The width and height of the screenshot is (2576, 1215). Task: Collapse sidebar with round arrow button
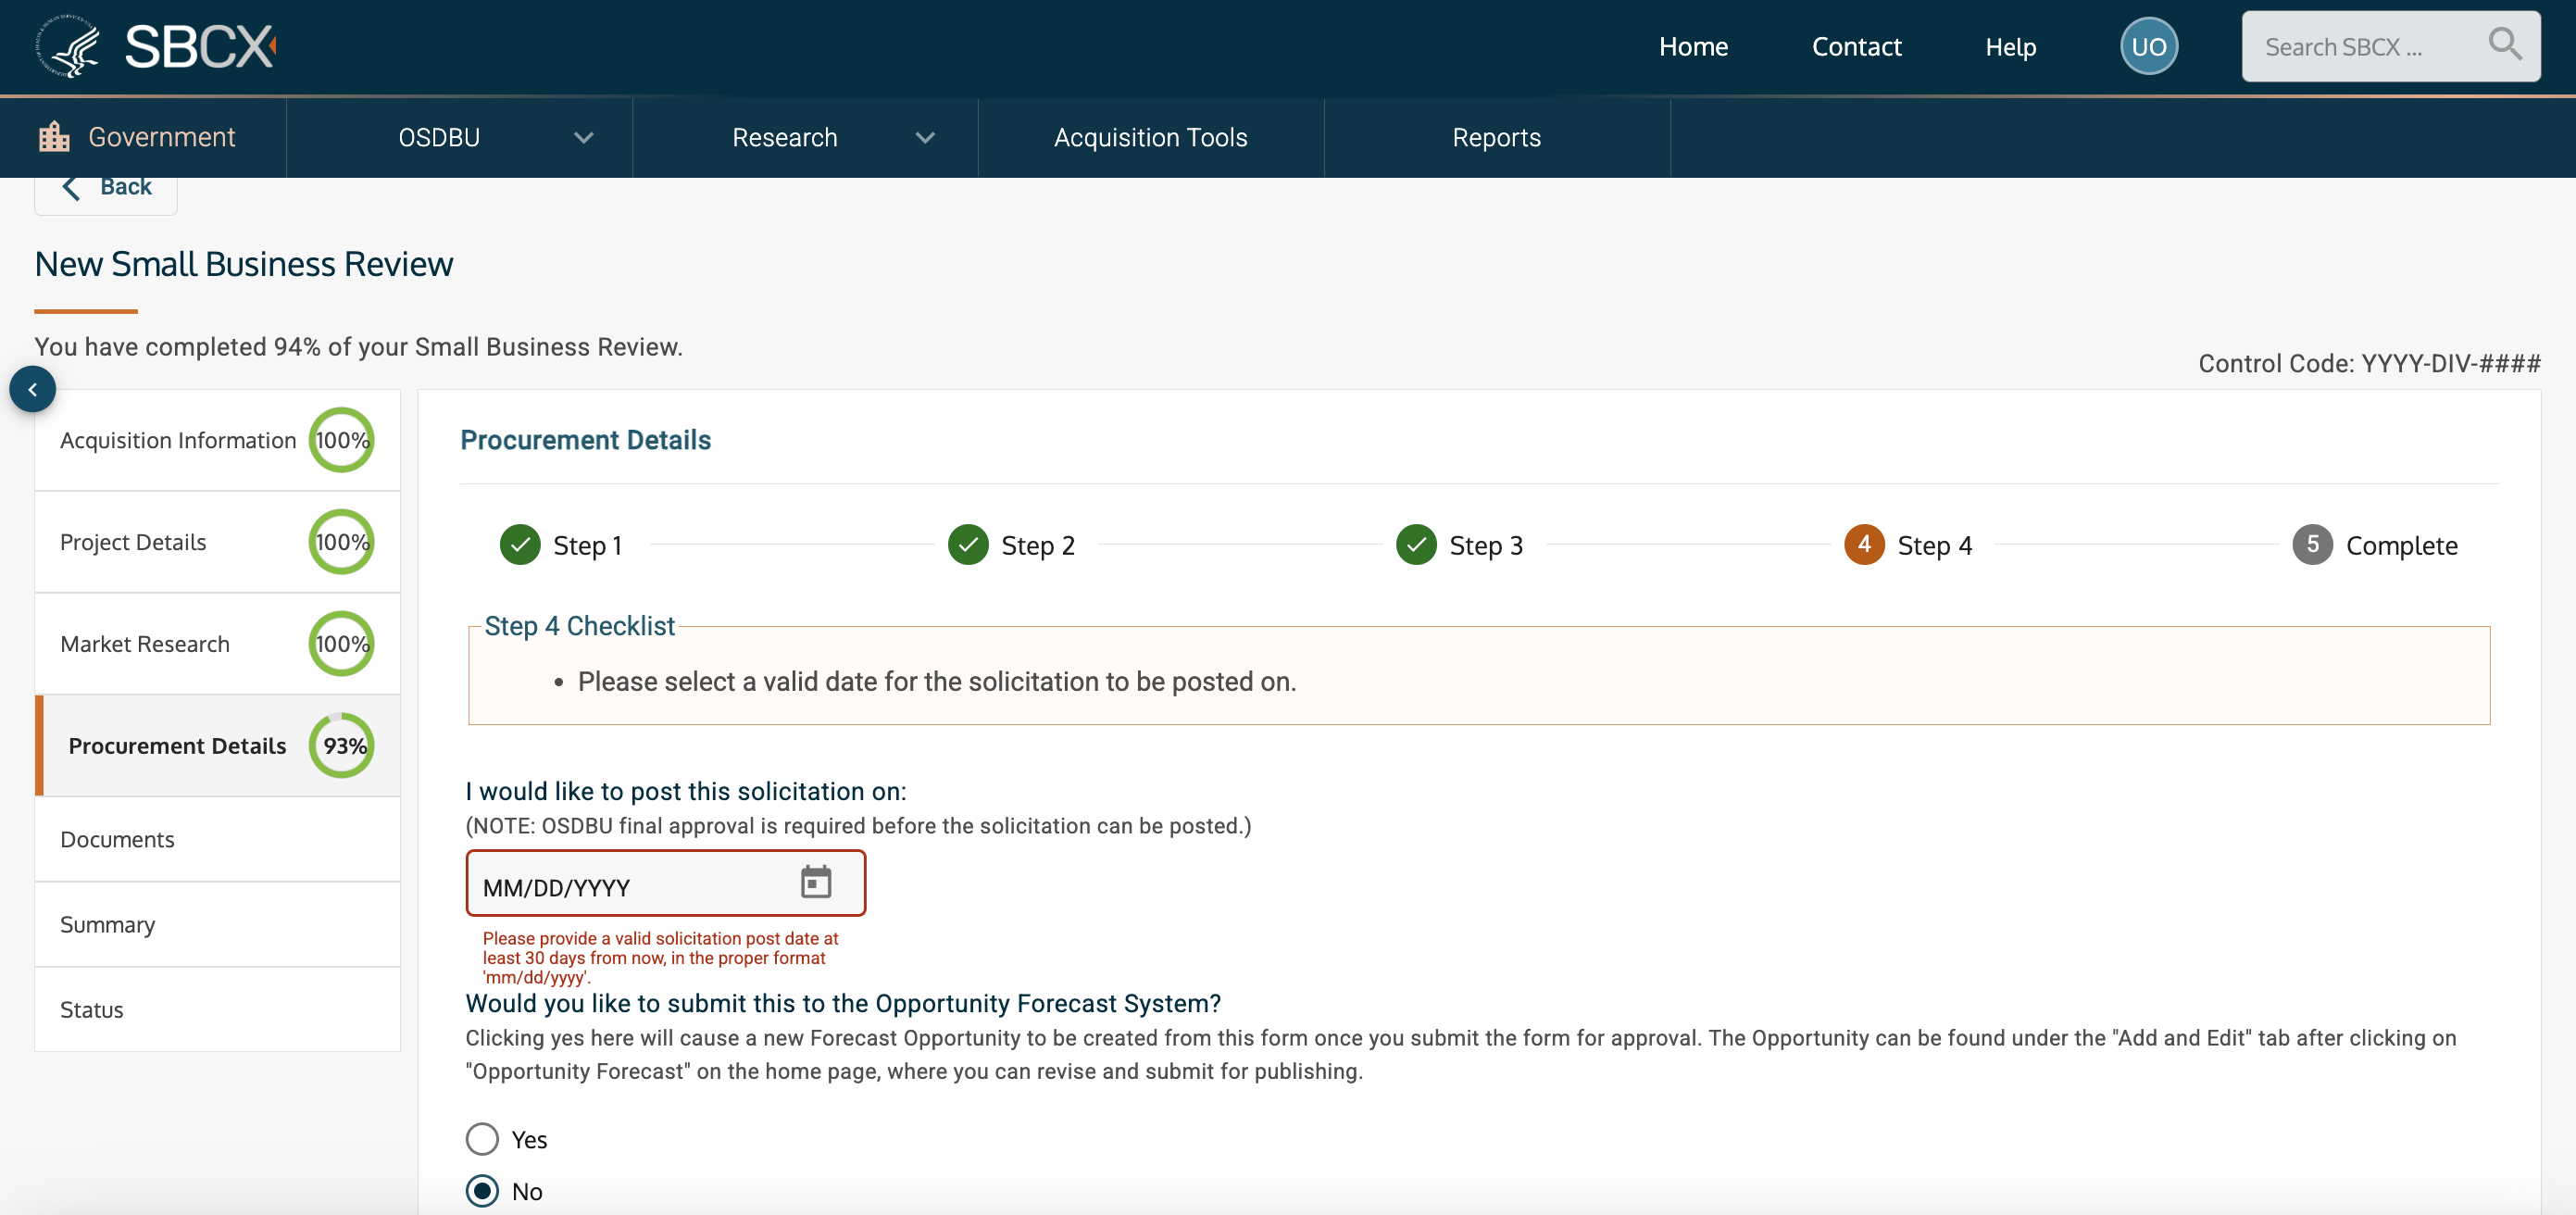point(33,389)
